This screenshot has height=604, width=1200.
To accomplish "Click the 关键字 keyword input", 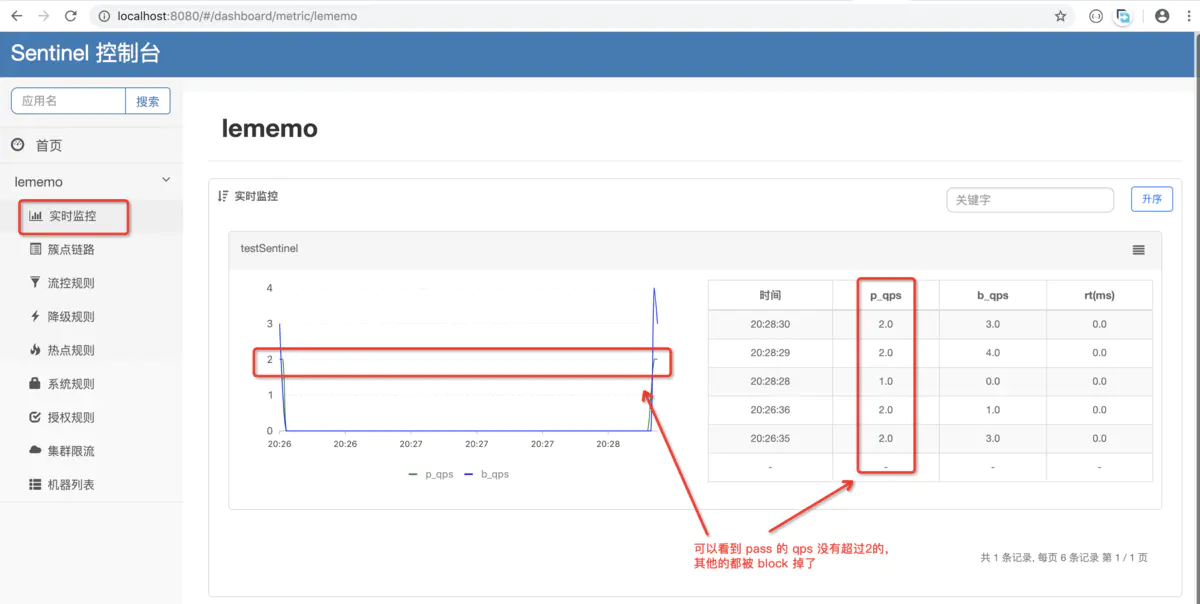I will [1030, 200].
